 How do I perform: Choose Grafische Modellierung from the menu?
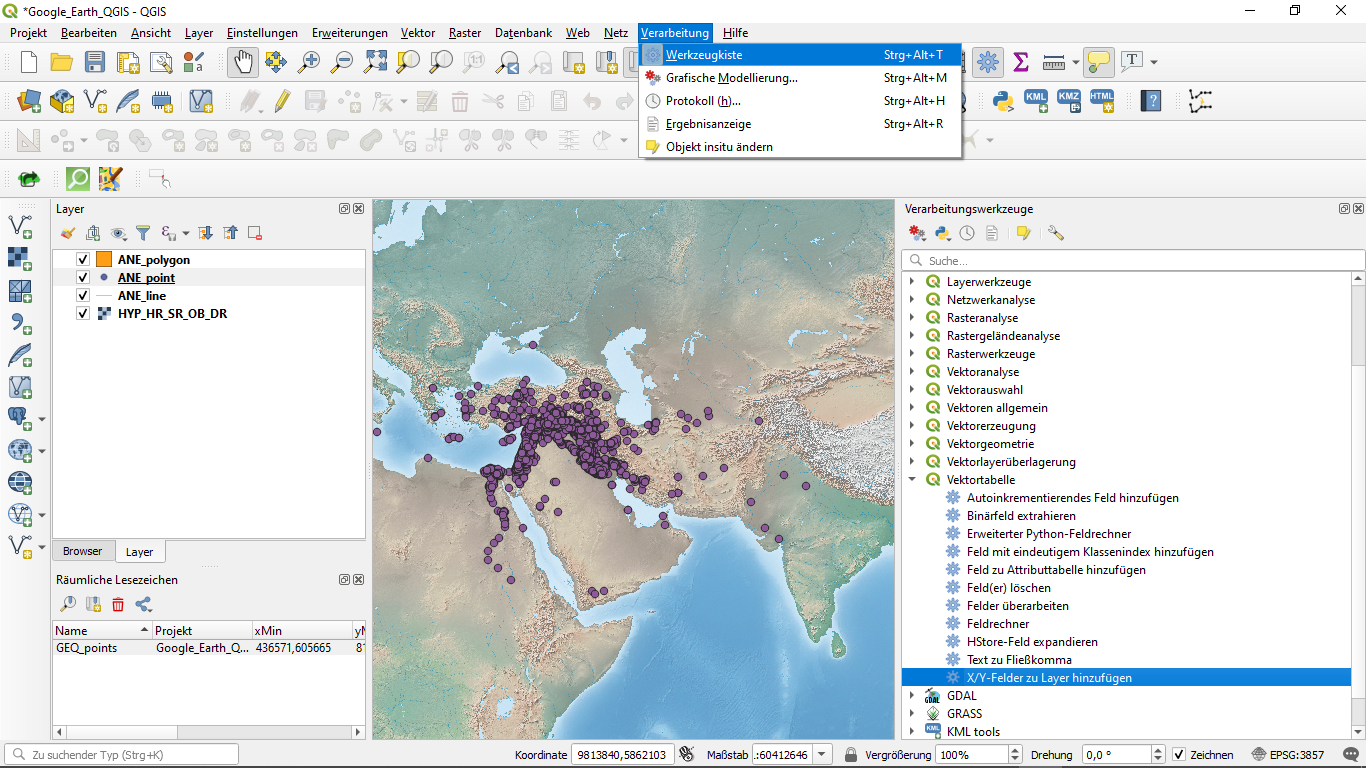pos(731,78)
